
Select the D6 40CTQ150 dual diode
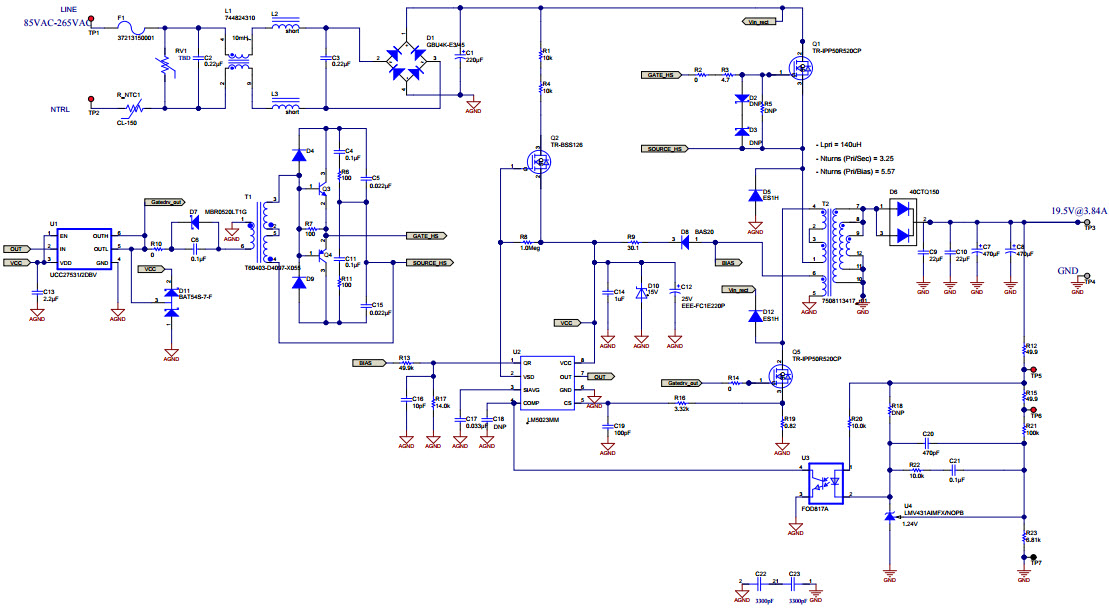[x=902, y=222]
